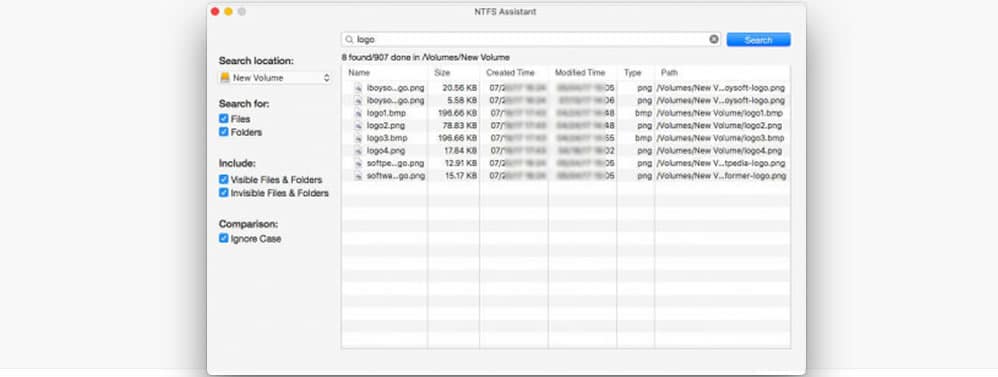Close the NTFS Assistant window with red button
Screen dimensions: 998x377
215,11
